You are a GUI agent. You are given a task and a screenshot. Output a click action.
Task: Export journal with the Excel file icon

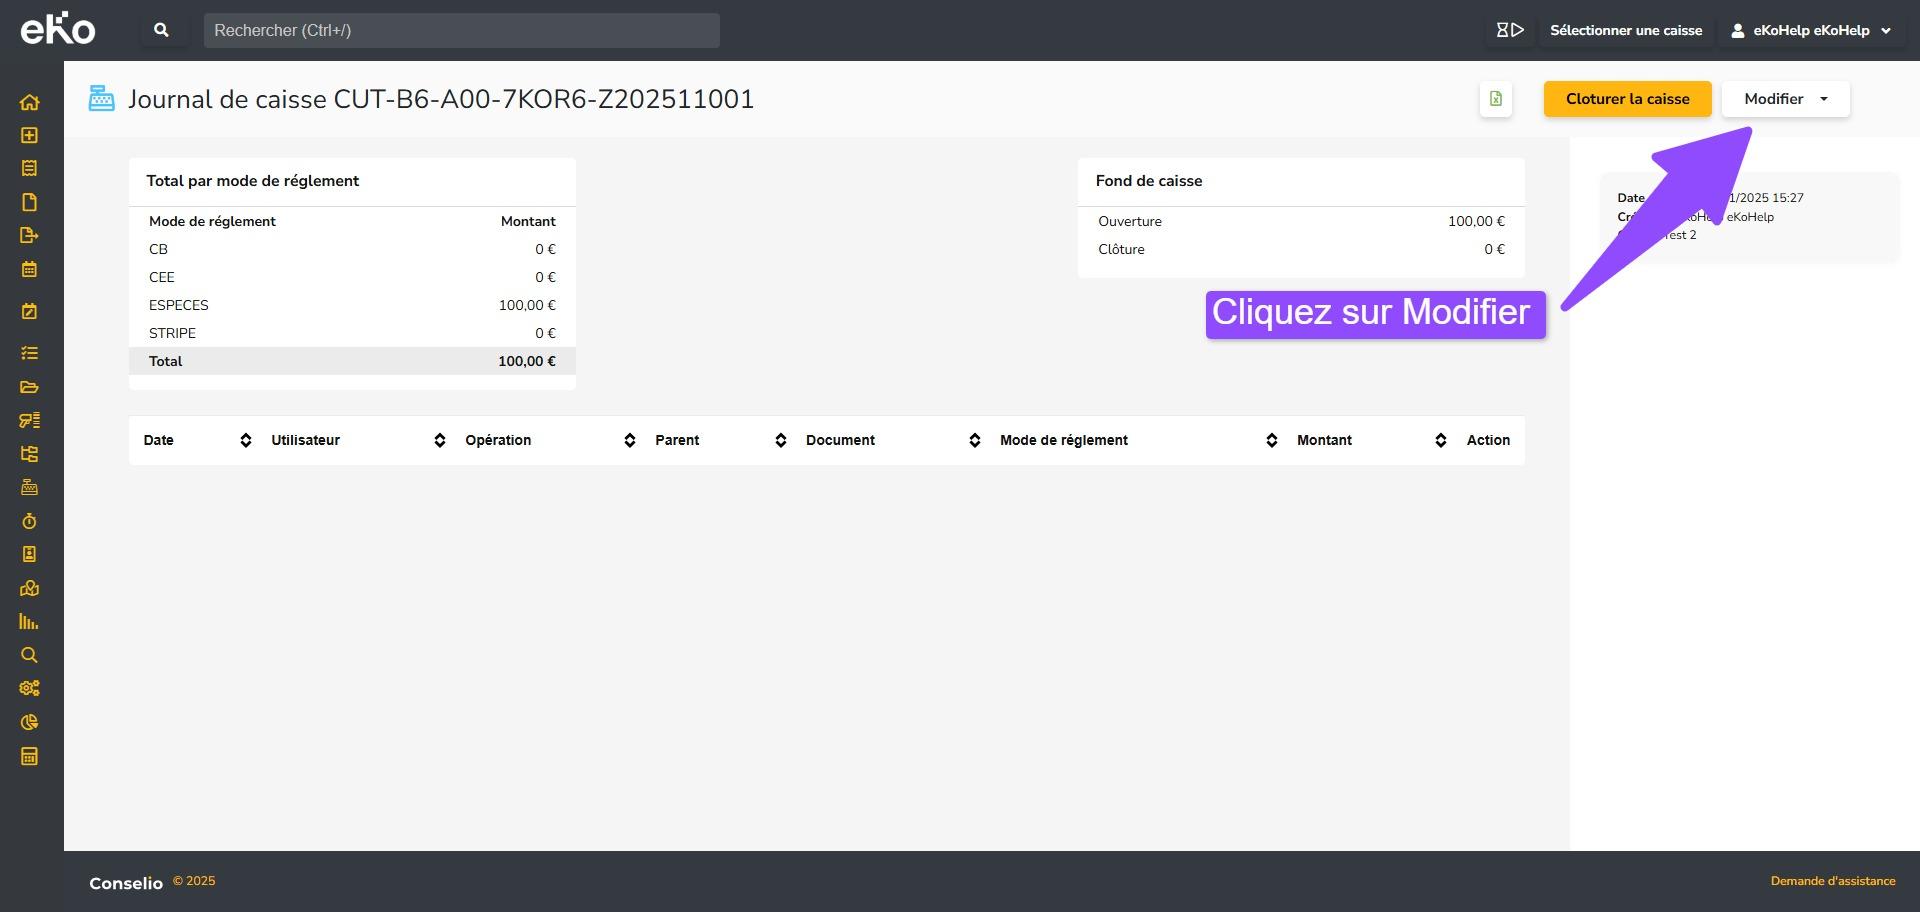[1495, 99]
